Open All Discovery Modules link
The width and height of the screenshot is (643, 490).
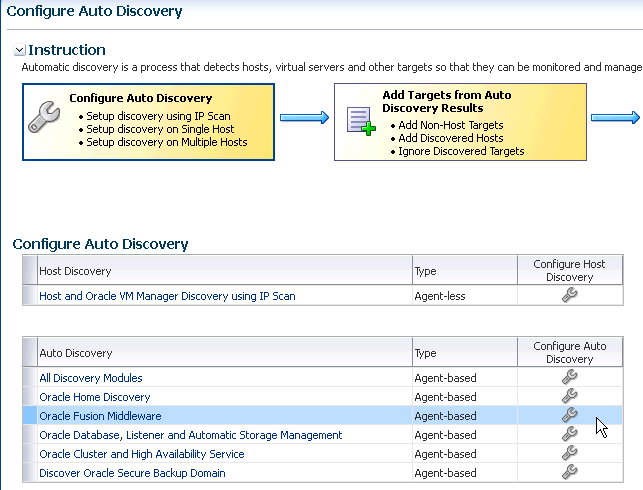click(91, 378)
